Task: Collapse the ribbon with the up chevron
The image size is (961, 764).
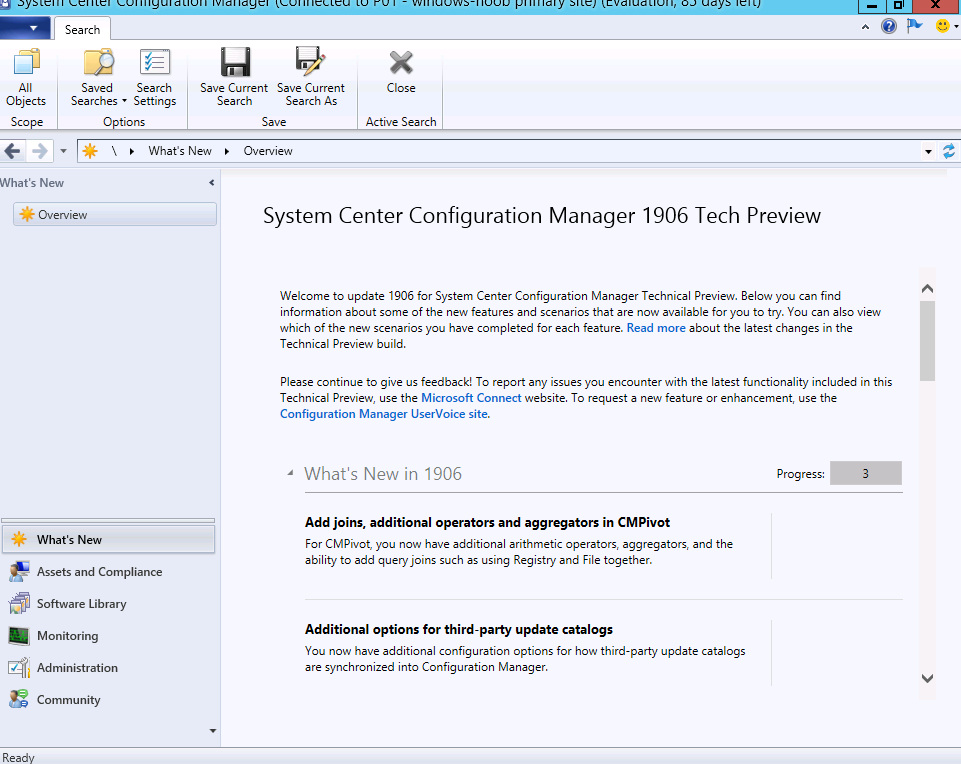Action: (865, 27)
